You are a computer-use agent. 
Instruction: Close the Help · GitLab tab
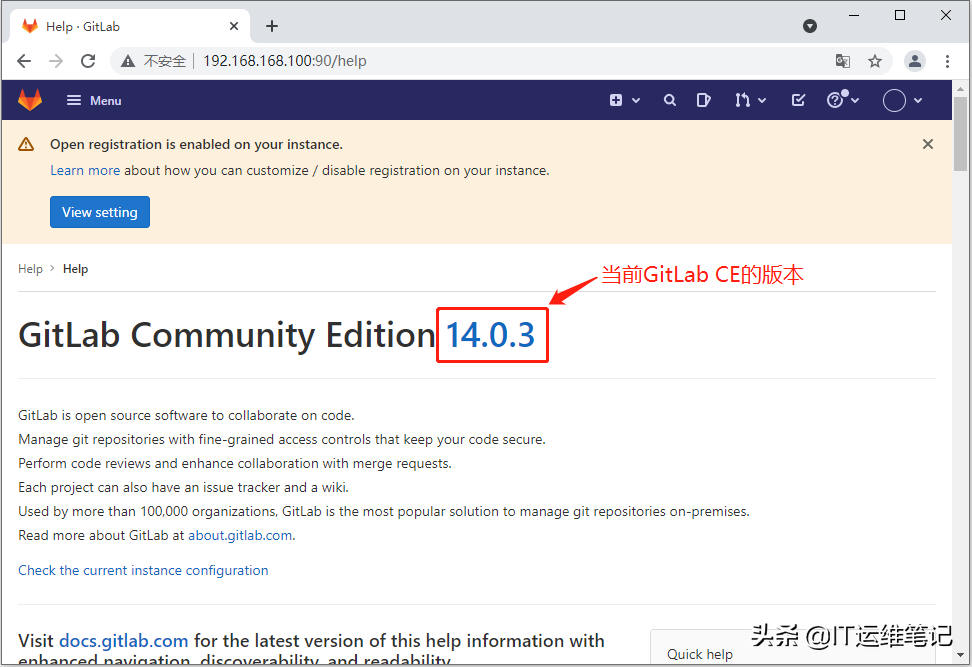click(234, 26)
